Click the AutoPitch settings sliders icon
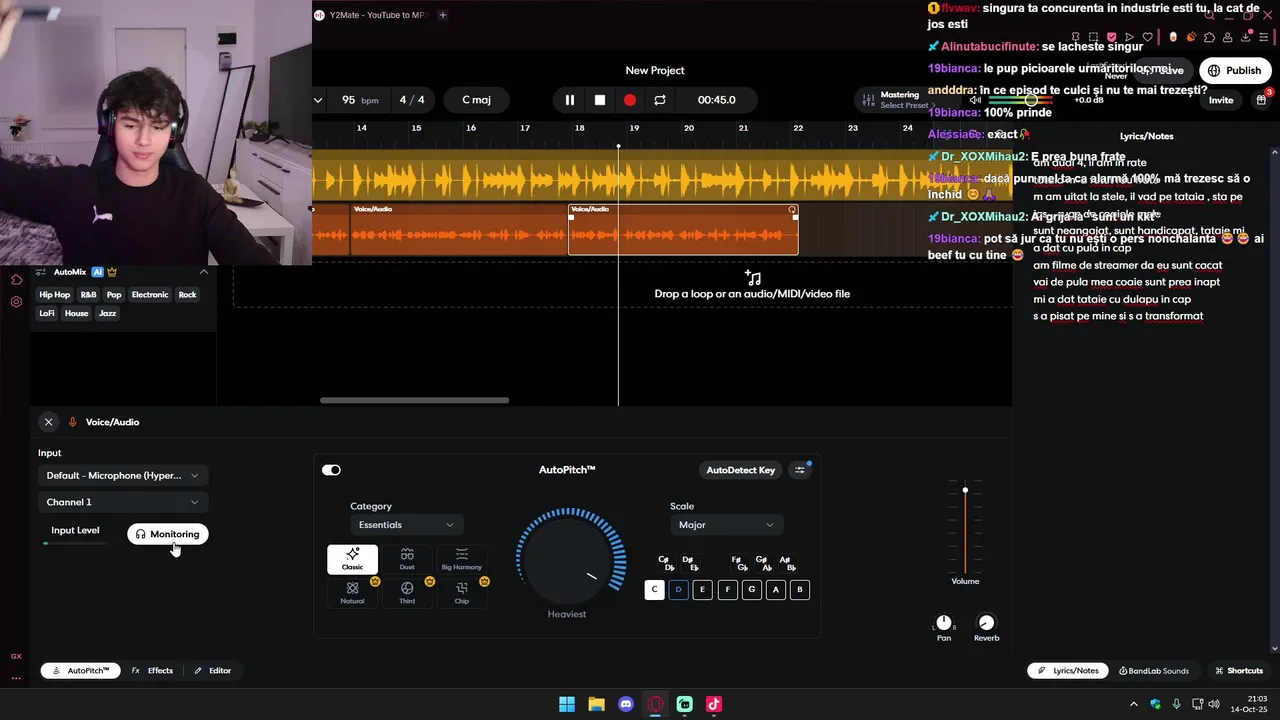 coord(800,470)
